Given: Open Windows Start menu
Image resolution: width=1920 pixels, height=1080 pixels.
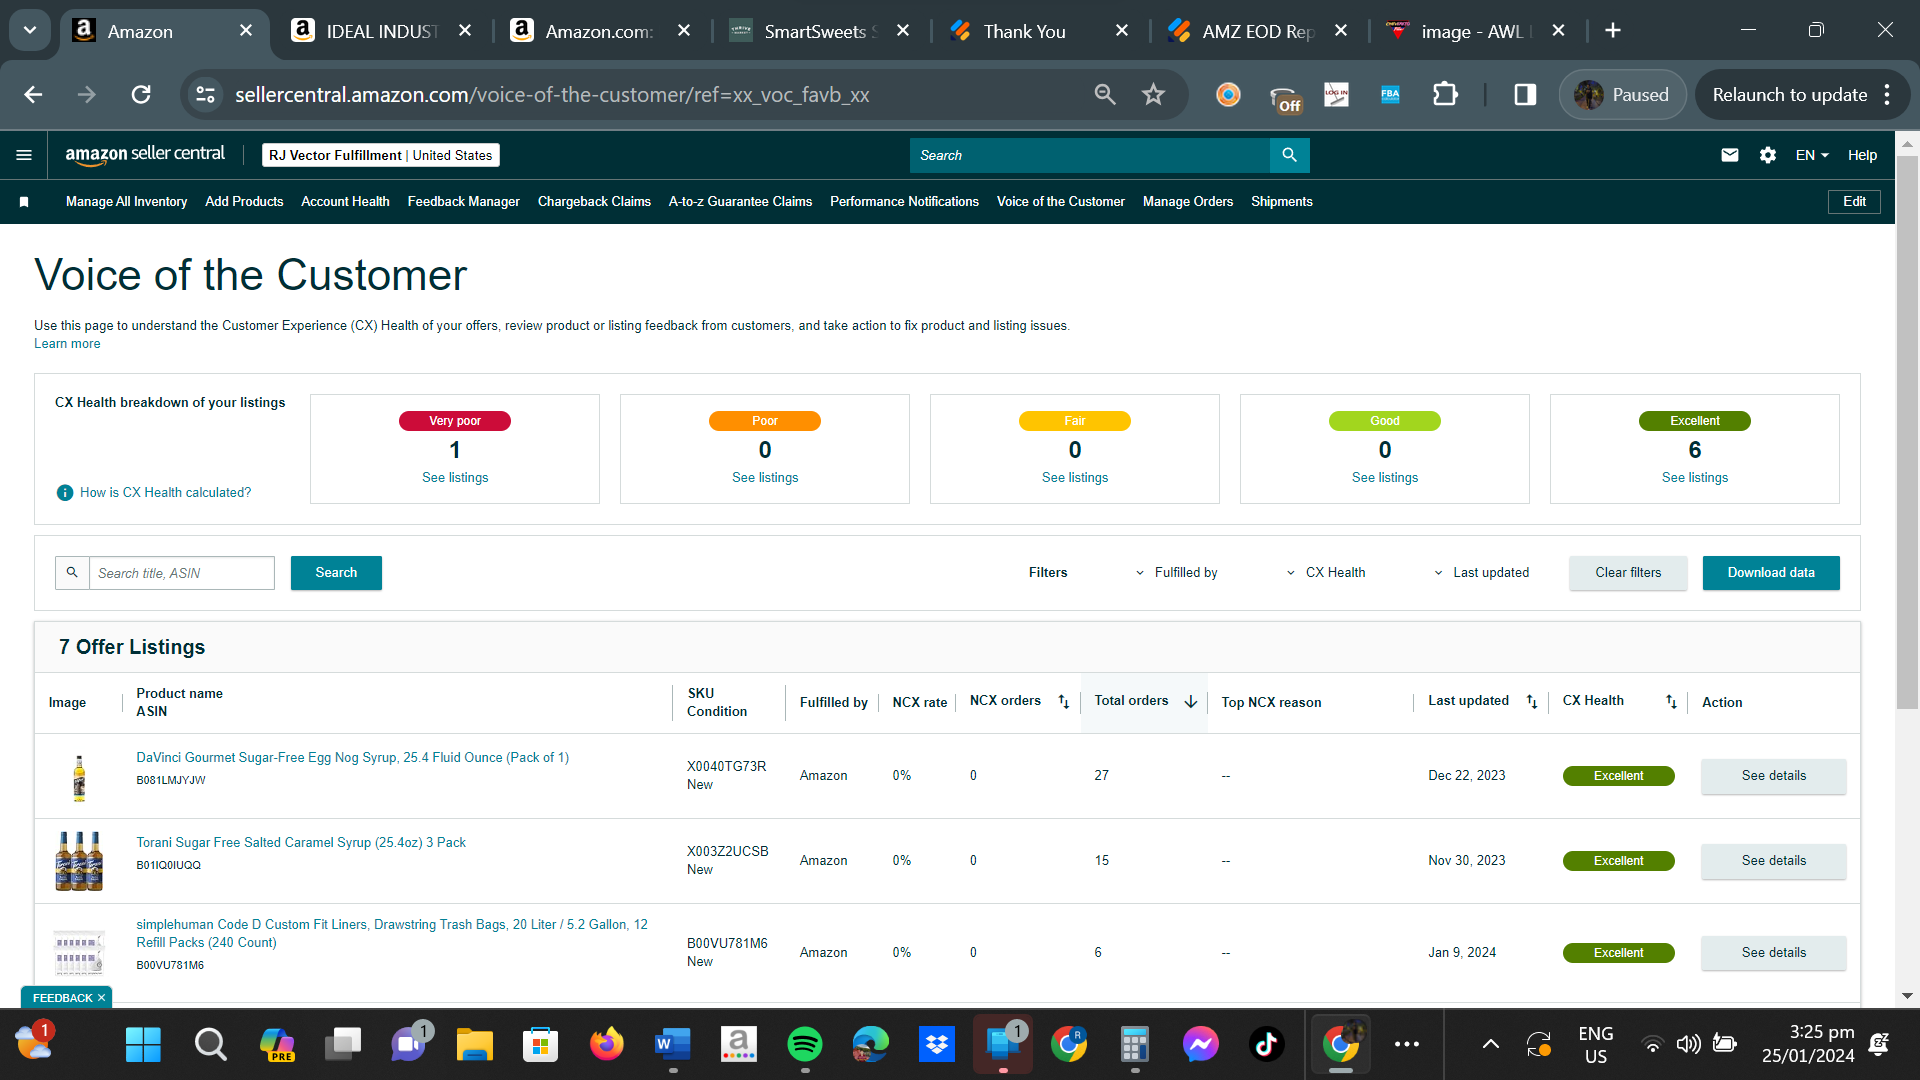Looking at the screenshot, I should point(143,1045).
